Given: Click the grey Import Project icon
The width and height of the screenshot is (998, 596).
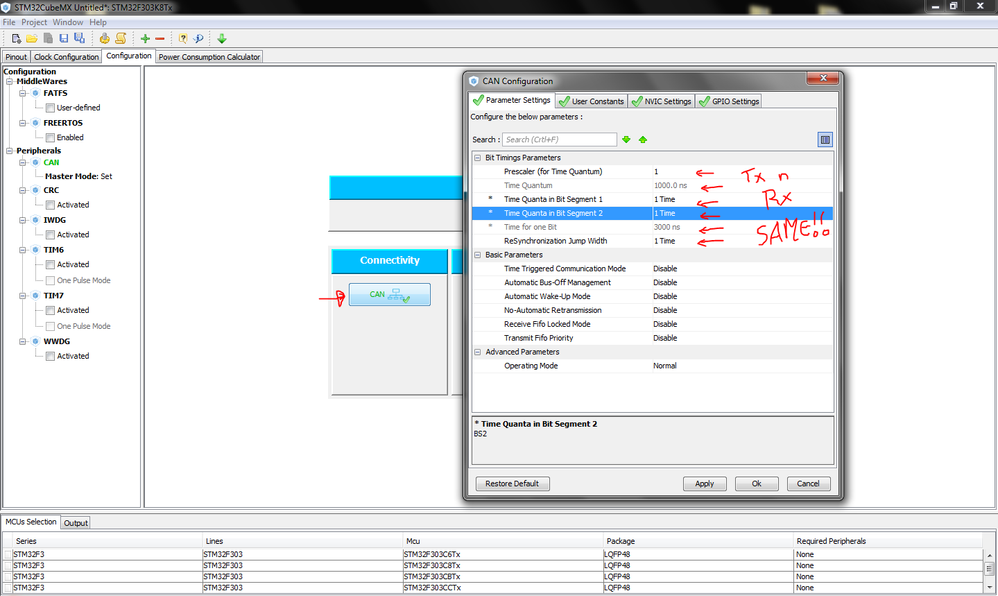Looking at the screenshot, I should click(x=48, y=39).
